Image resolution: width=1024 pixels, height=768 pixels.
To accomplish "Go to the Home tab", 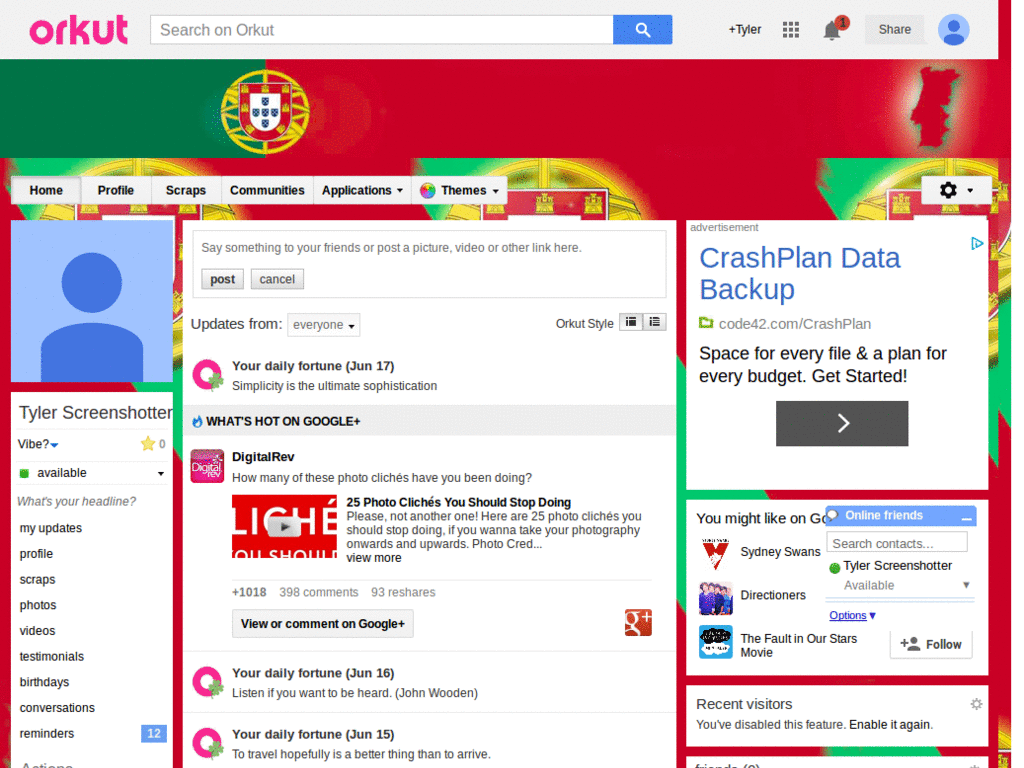I will click(x=46, y=191).
